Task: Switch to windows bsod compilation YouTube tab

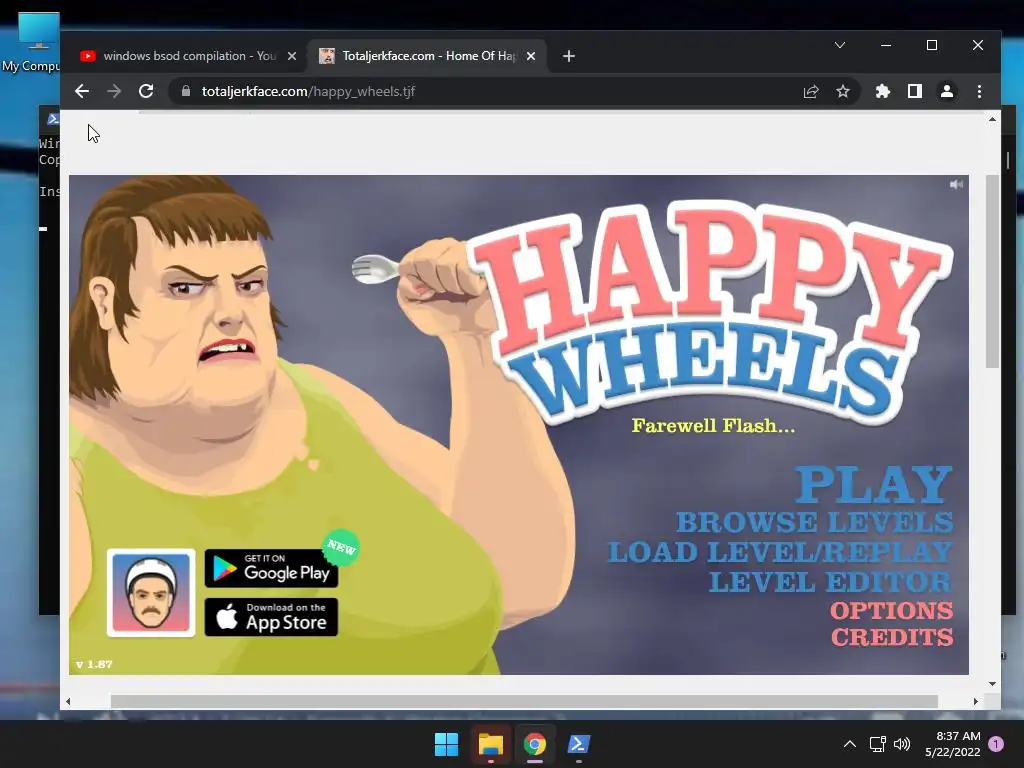Action: pyautogui.click(x=189, y=56)
